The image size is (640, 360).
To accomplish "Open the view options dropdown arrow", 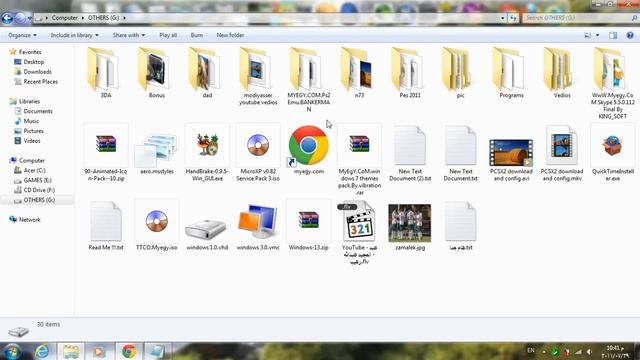I will pyautogui.click(x=598, y=36).
